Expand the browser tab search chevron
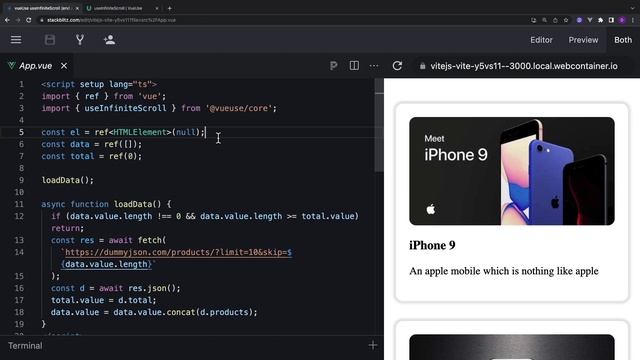640x360 pixels. 632,8
